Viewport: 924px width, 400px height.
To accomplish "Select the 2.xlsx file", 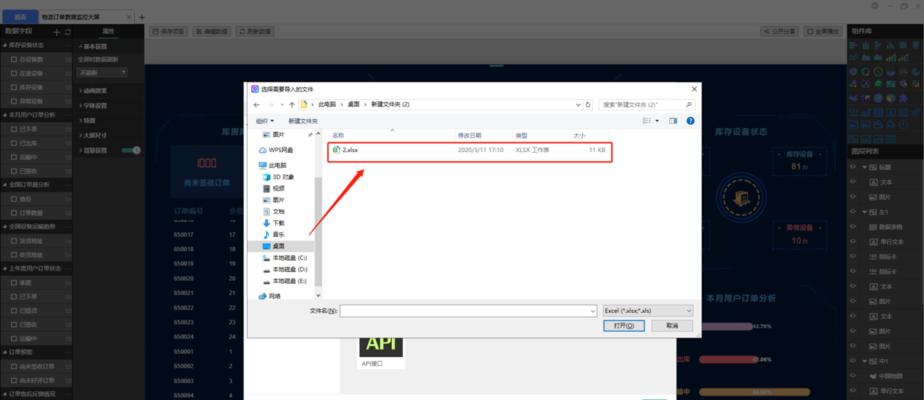I will tap(470, 150).
